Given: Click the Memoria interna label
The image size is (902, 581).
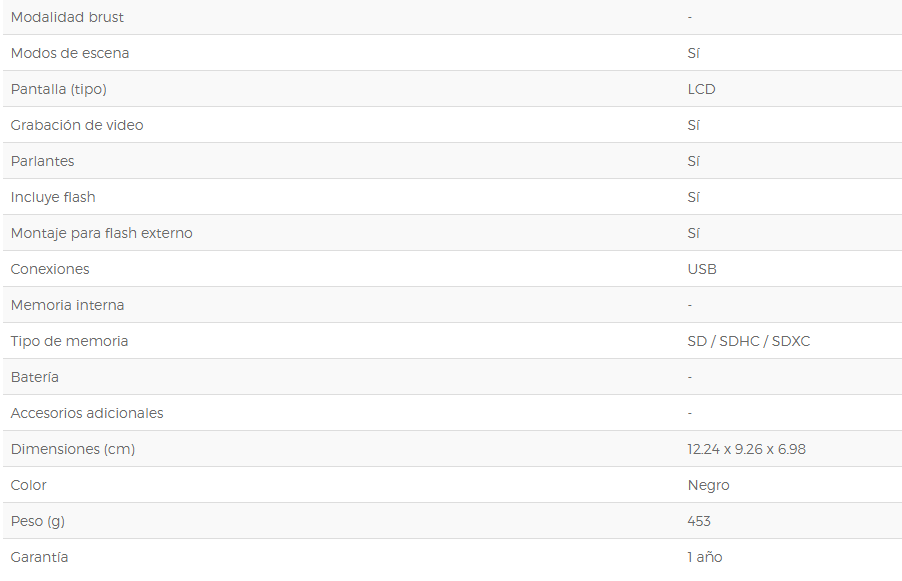Looking at the screenshot, I should (x=67, y=305).
